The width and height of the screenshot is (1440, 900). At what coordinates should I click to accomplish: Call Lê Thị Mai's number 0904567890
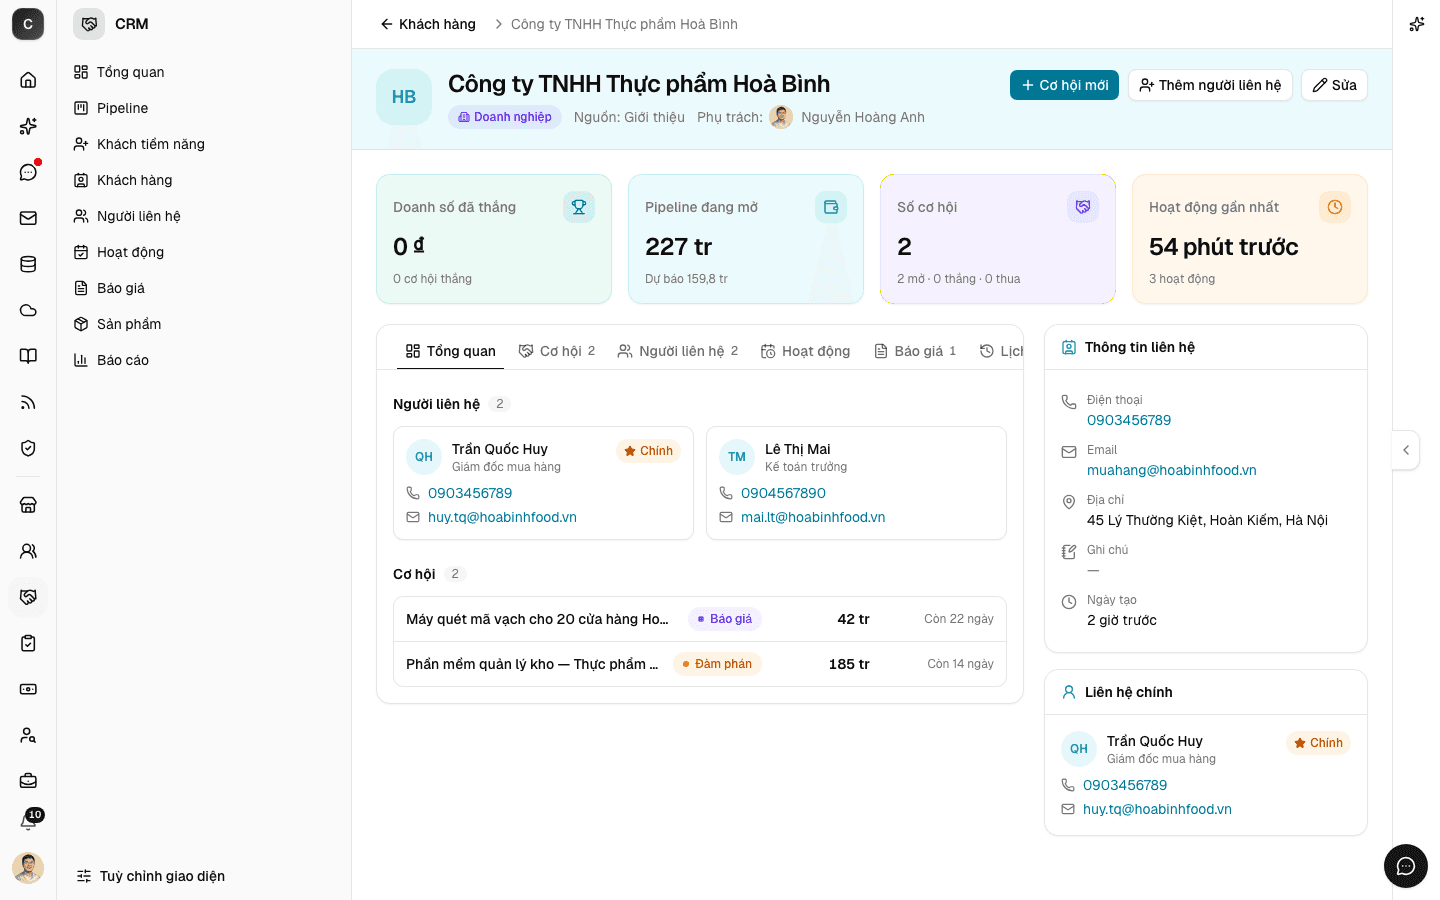pyautogui.click(x=783, y=493)
